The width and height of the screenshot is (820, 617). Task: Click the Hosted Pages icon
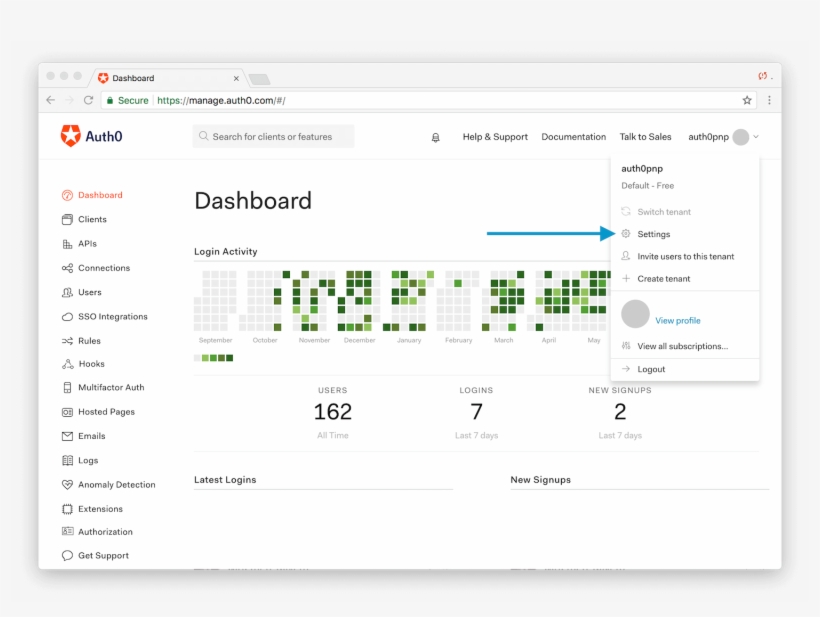[67, 412]
